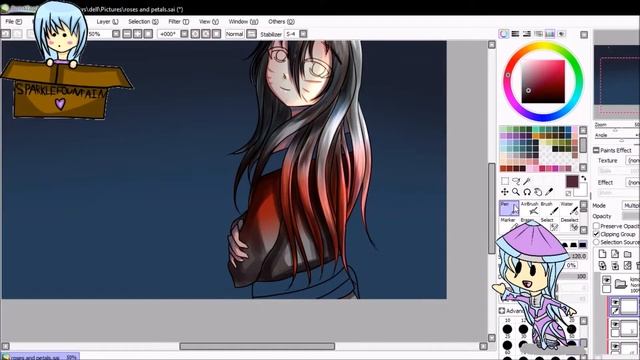
Task: Open the Window menu
Action: (x=243, y=22)
